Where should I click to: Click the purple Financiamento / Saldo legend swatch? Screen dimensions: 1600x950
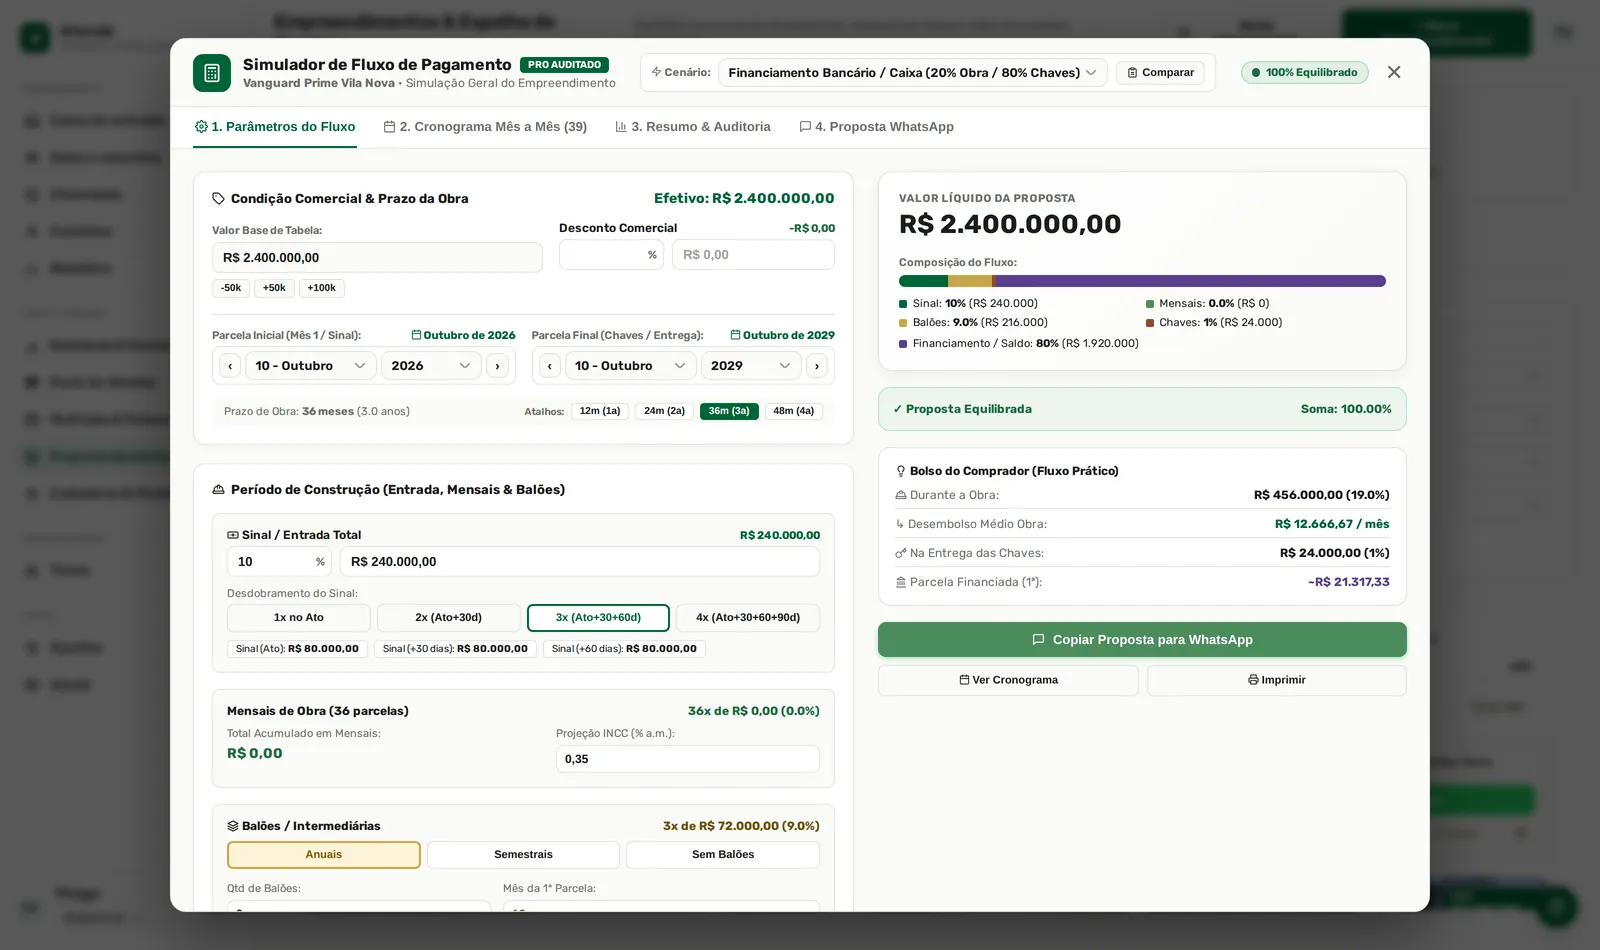click(x=903, y=344)
